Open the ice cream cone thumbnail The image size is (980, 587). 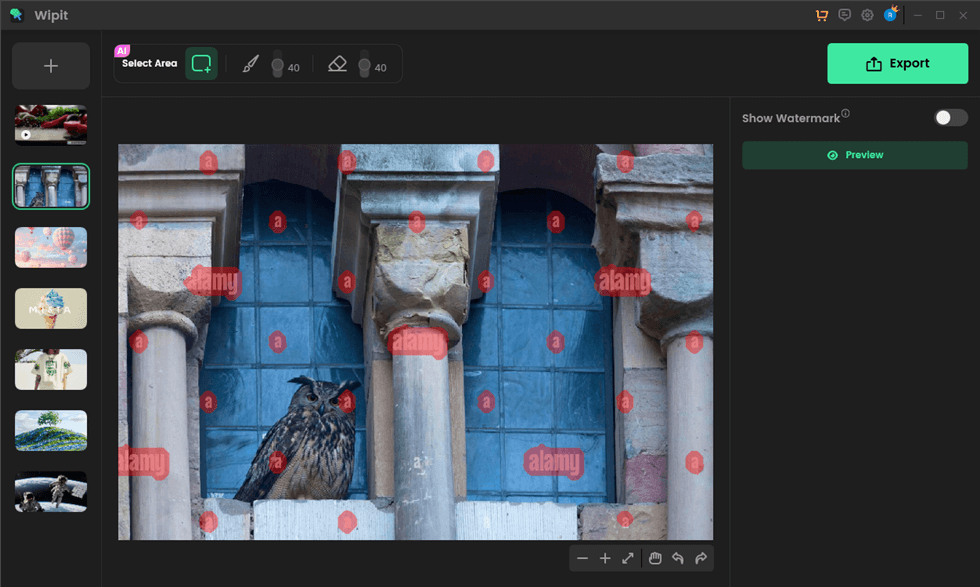[51, 309]
